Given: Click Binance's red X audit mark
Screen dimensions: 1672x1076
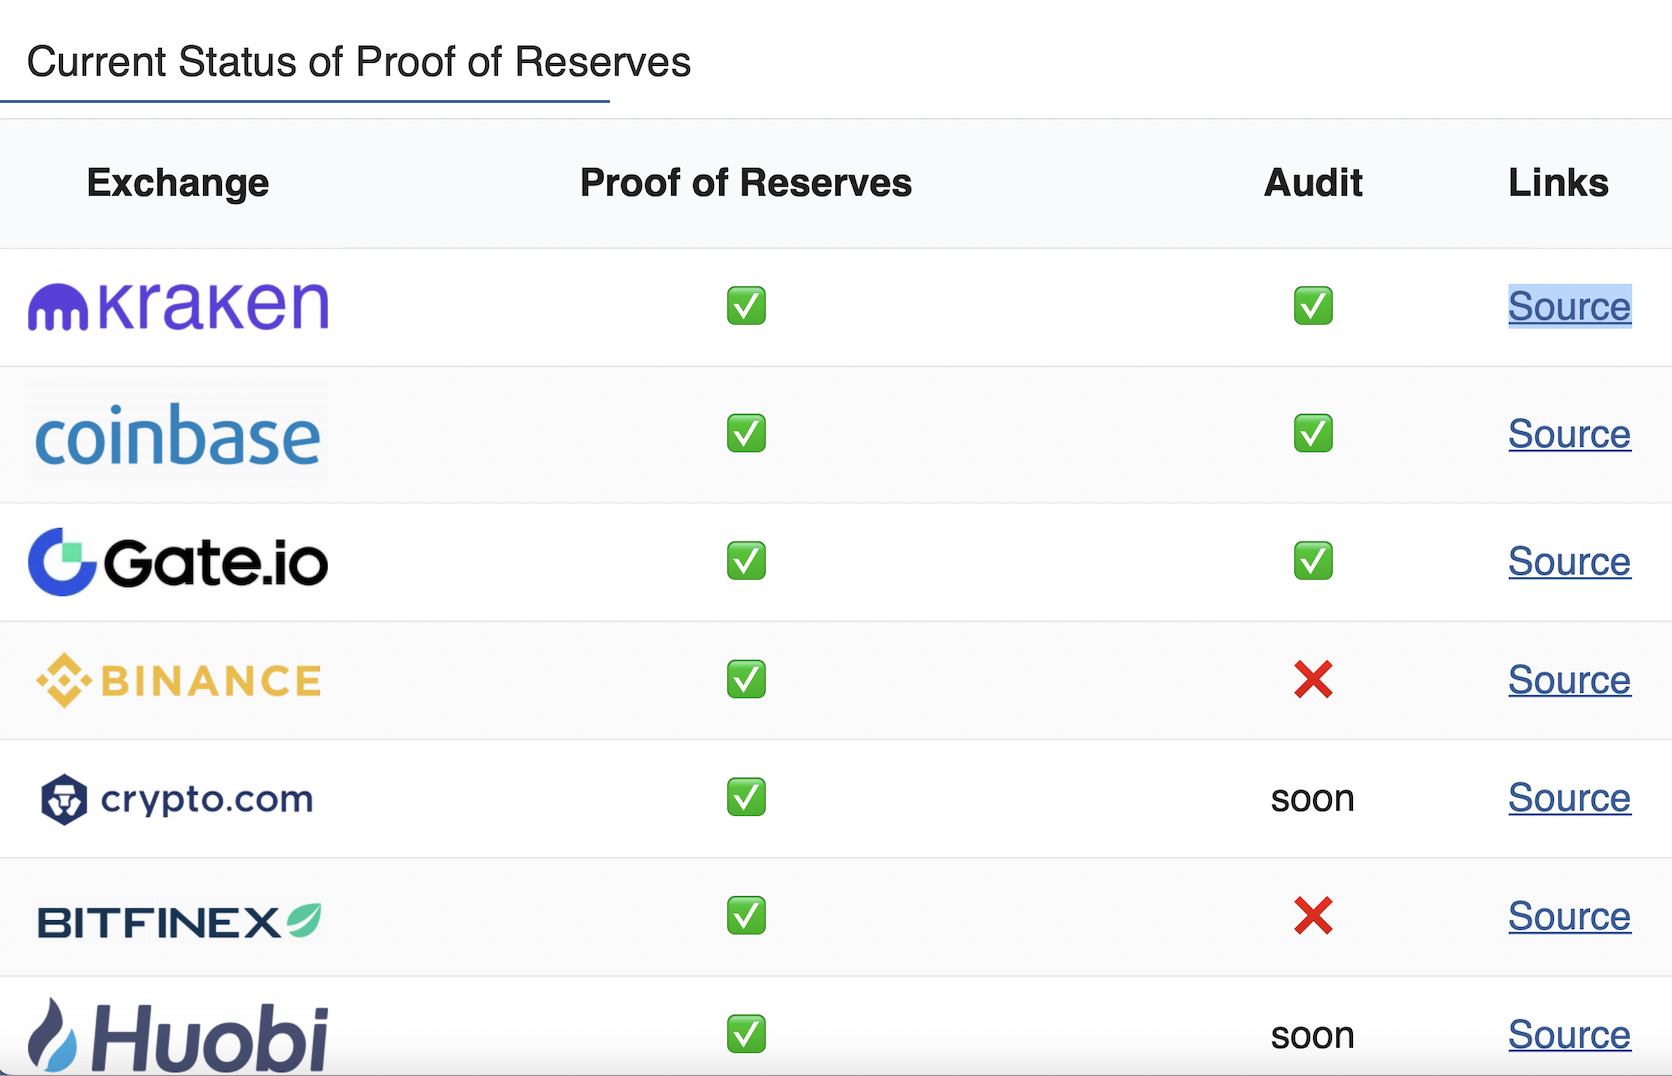Looking at the screenshot, I should 1313,680.
